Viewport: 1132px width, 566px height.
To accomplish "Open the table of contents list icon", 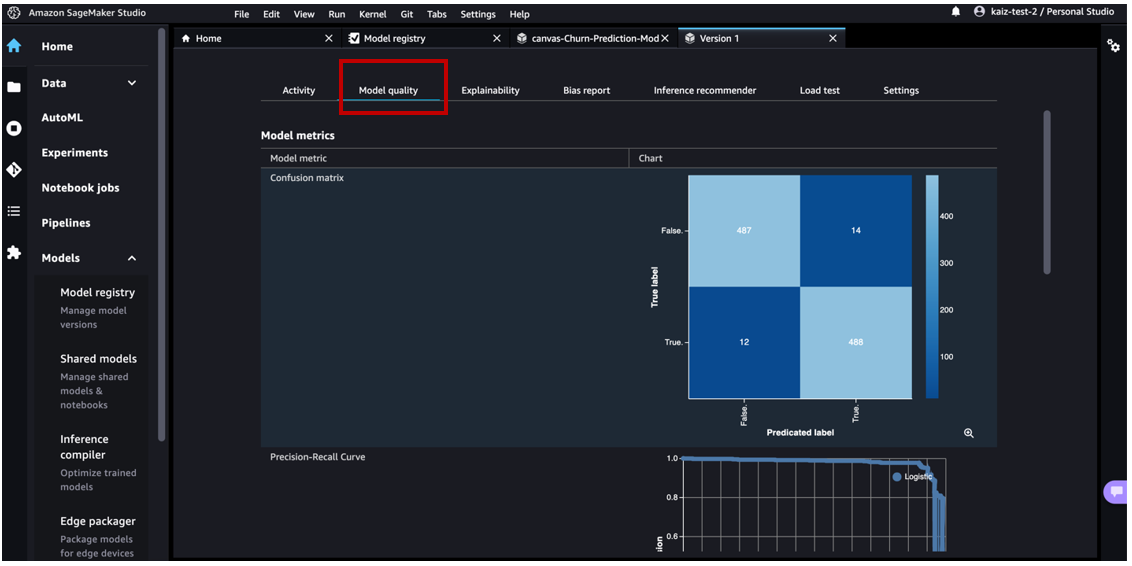I will click(x=14, y=211).
